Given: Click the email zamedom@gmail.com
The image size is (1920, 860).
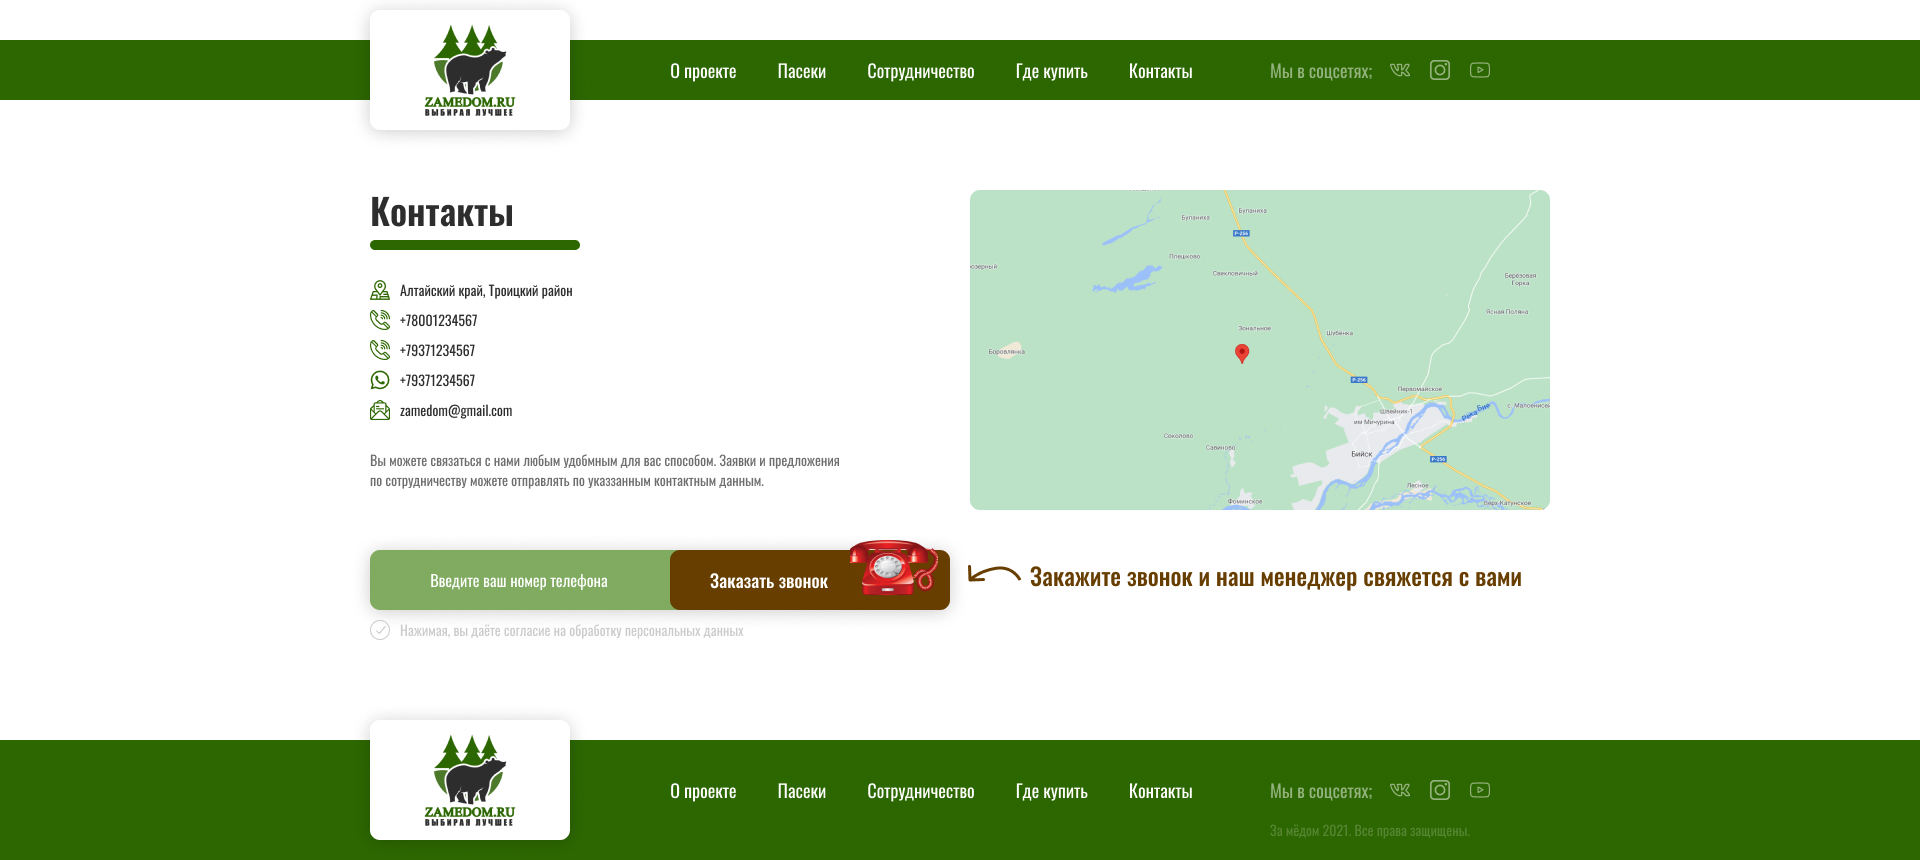Looking at the screenshot, I should pos(456,410).
